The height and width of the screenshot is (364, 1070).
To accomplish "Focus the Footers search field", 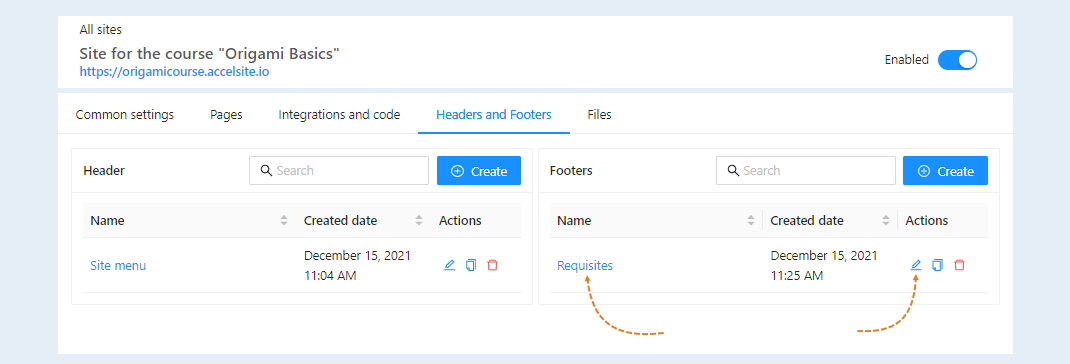I will [806, 171].
